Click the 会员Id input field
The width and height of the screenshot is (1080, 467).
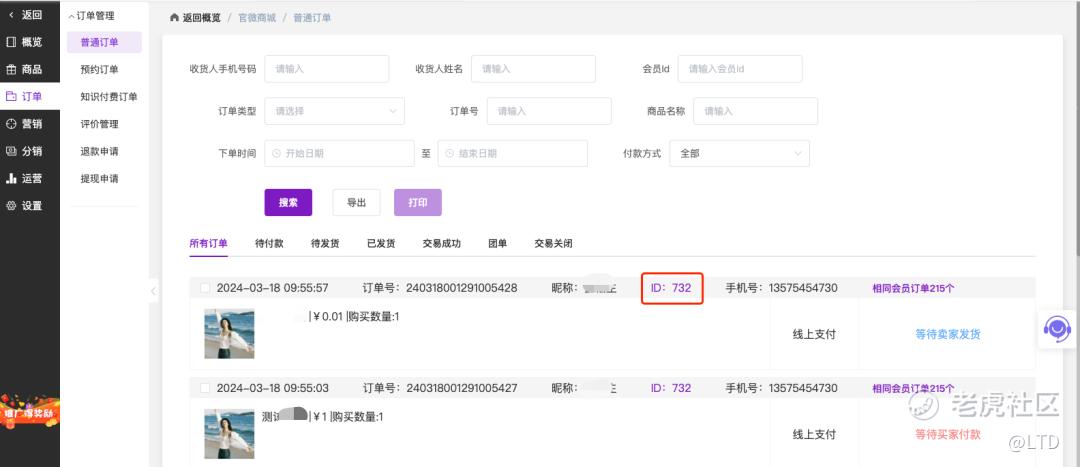(x=740, y=69)
